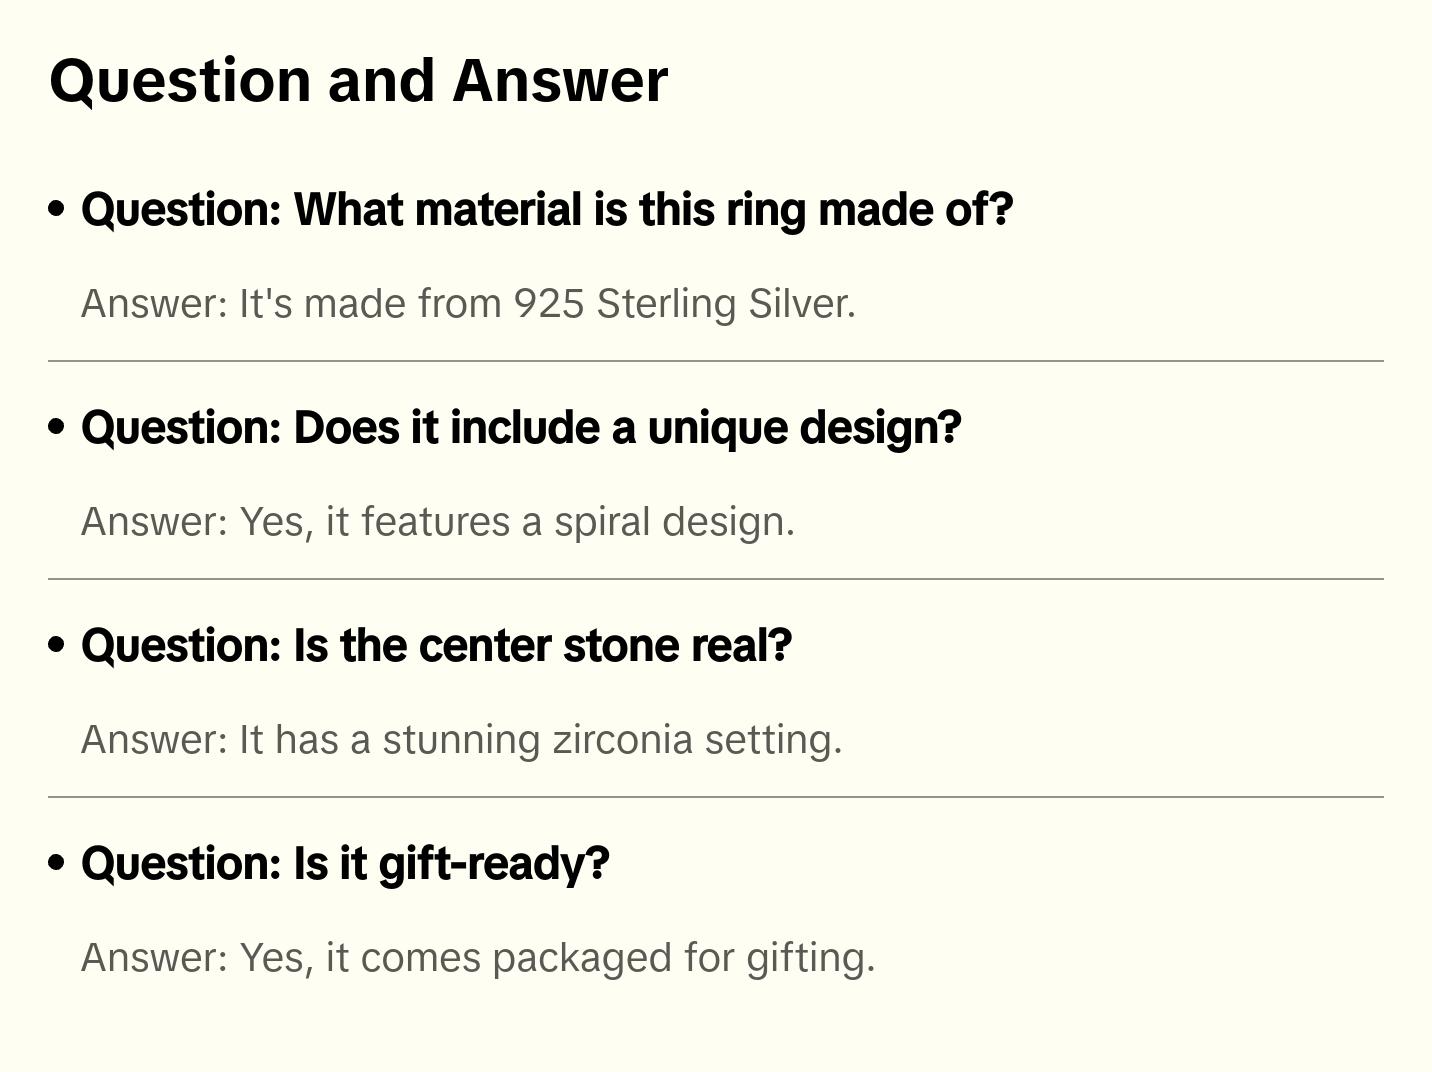Click the Sterling Silver answer line

coord(468,304)
